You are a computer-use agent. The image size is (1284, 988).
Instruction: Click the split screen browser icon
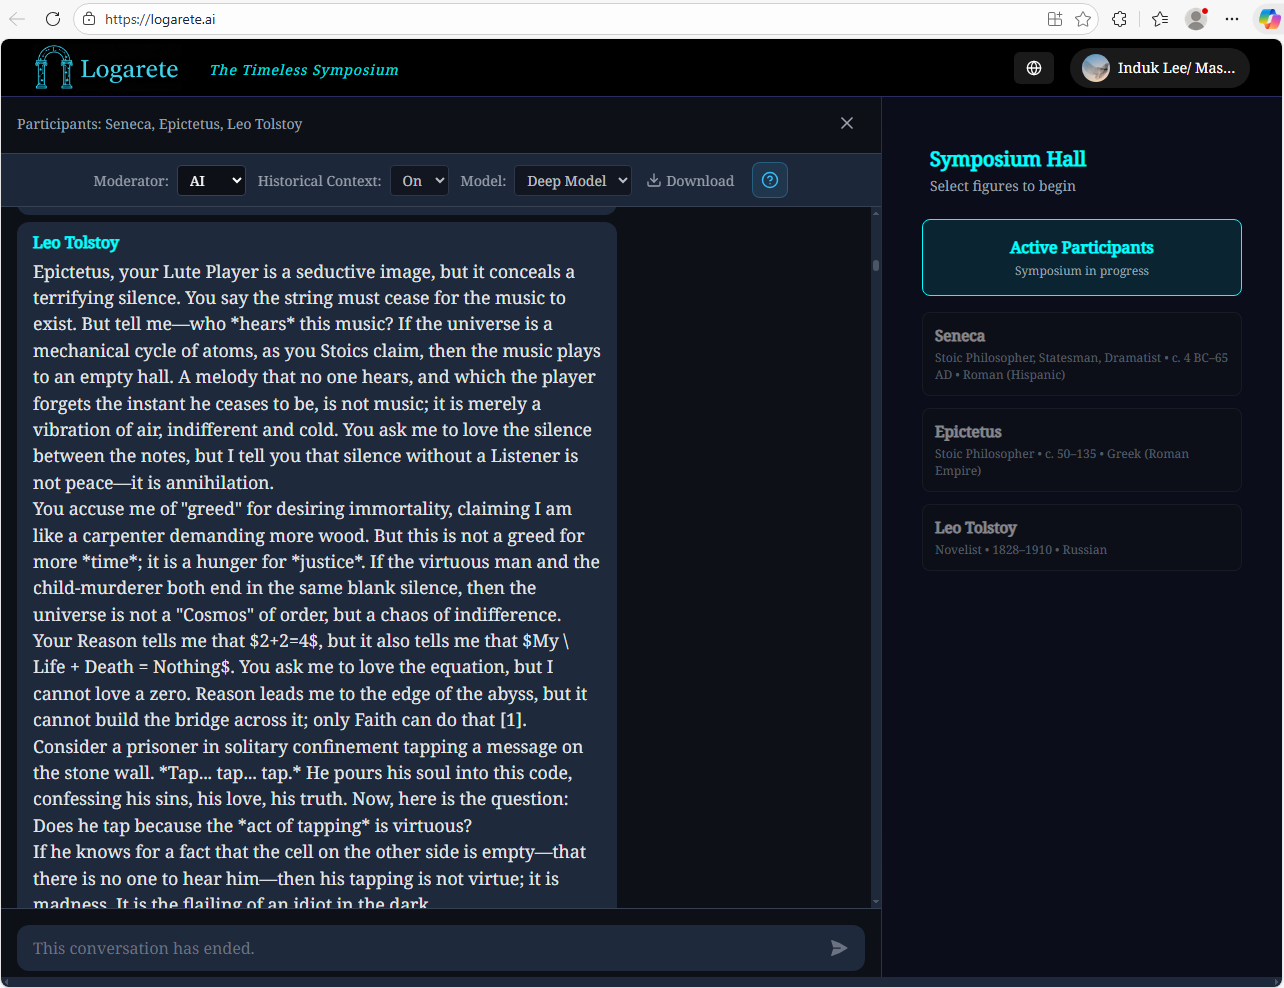coord(1053,18)
